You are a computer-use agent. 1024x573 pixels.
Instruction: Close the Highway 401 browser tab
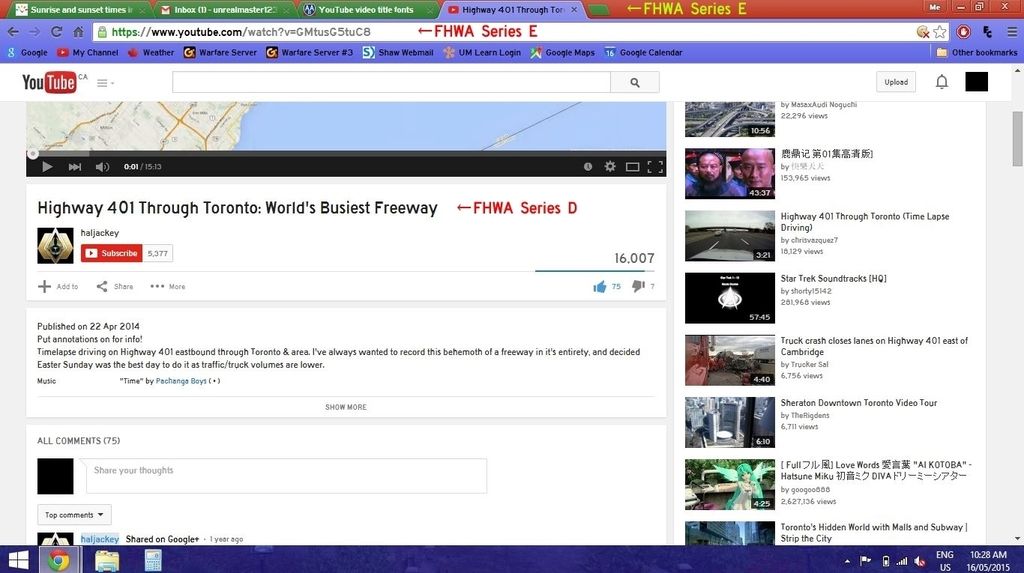point(574,10)
